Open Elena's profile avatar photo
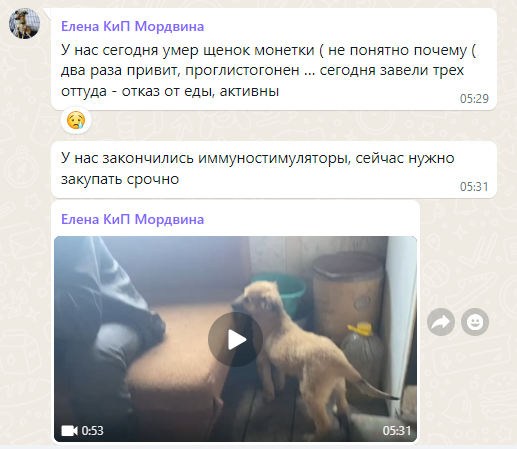Screen dimensions: 517x449 tap(24, 24)
